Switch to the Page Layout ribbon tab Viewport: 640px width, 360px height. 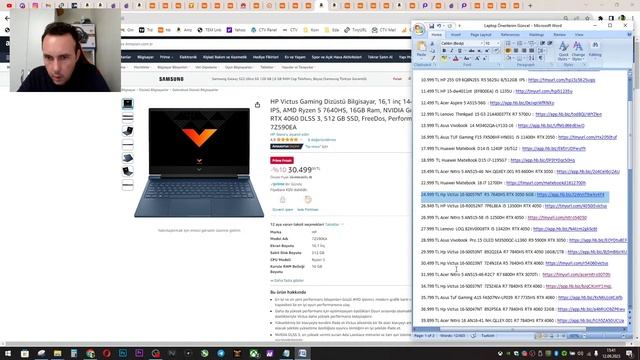(x=481, y=35)
